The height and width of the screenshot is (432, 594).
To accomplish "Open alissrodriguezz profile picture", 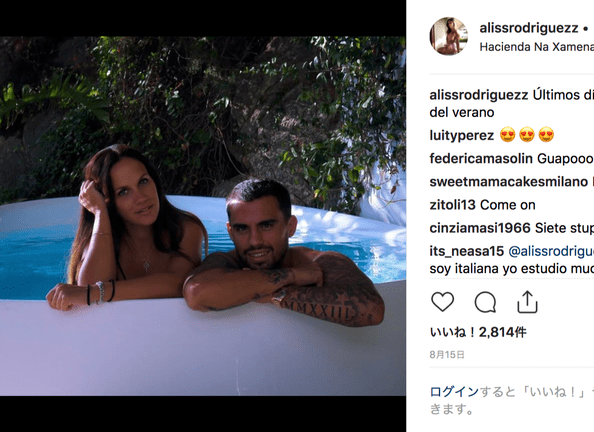I will click(449, 36).
